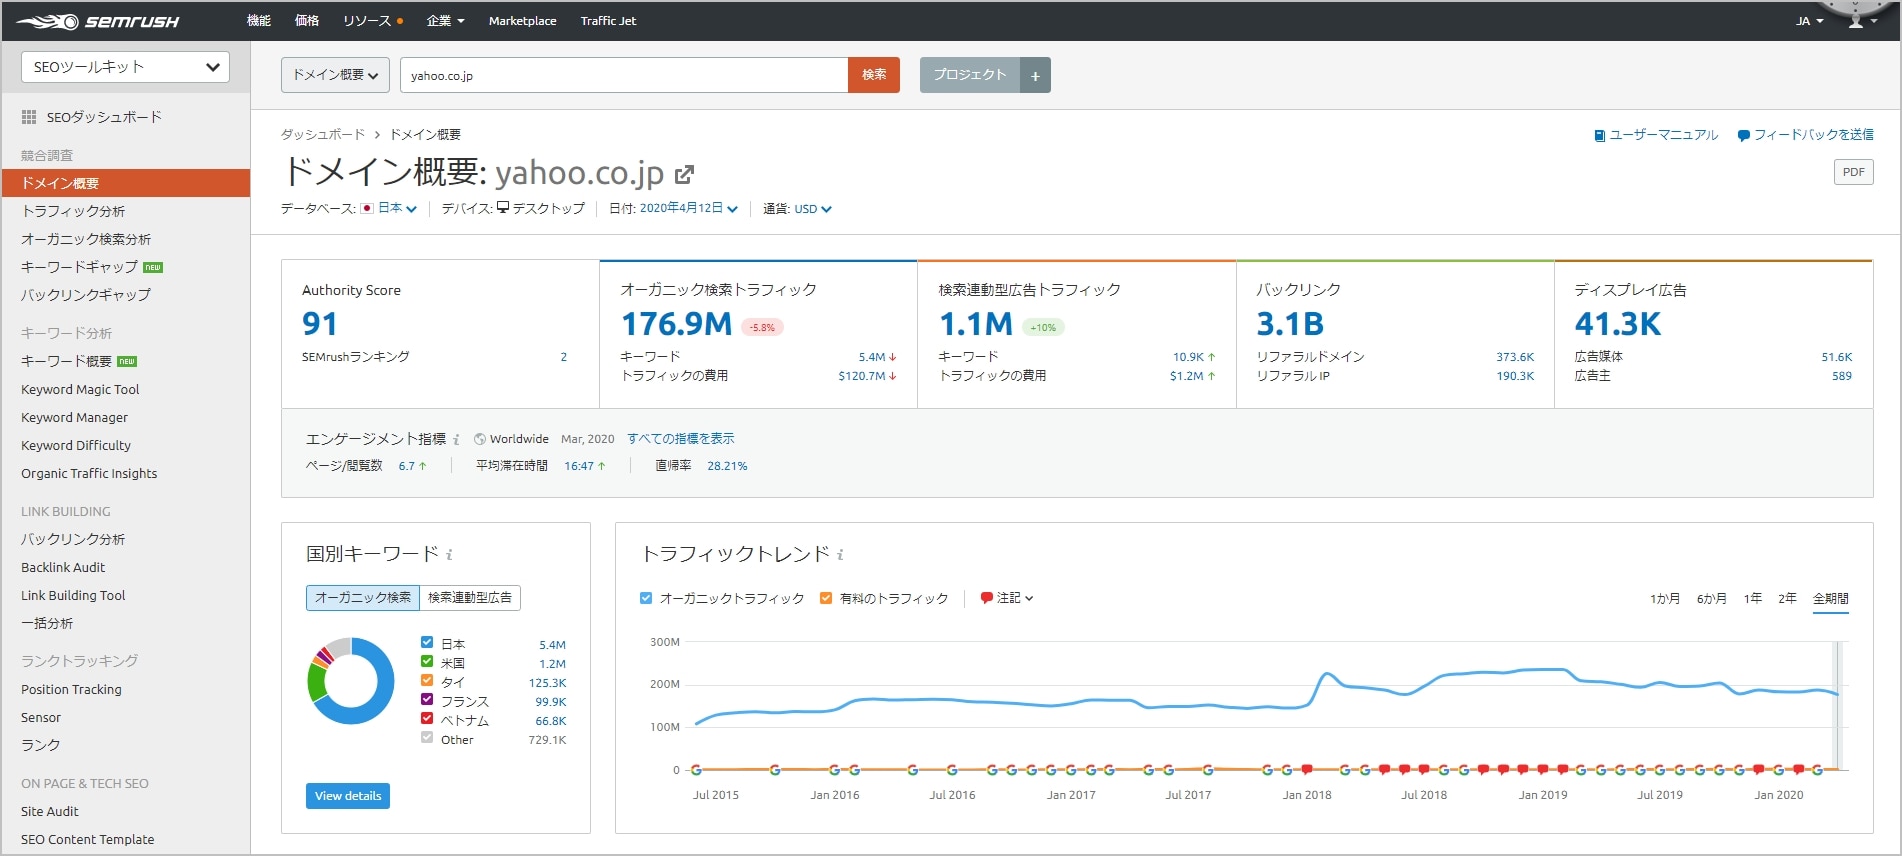Select the 6か月 time range

1711,598
